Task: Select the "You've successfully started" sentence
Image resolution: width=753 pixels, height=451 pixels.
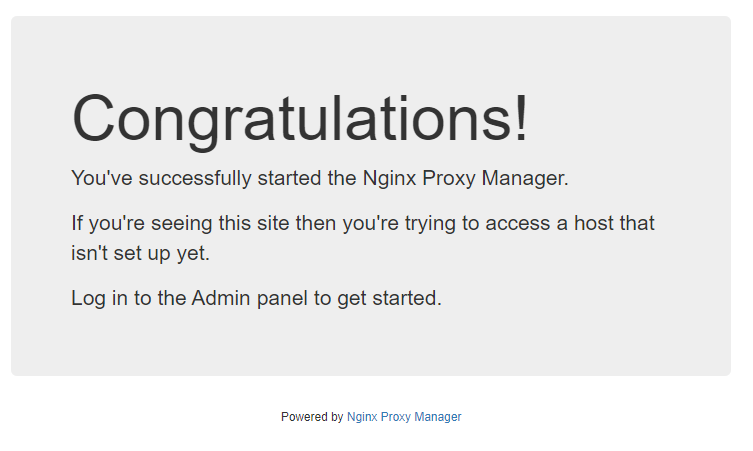Action: 320,179
